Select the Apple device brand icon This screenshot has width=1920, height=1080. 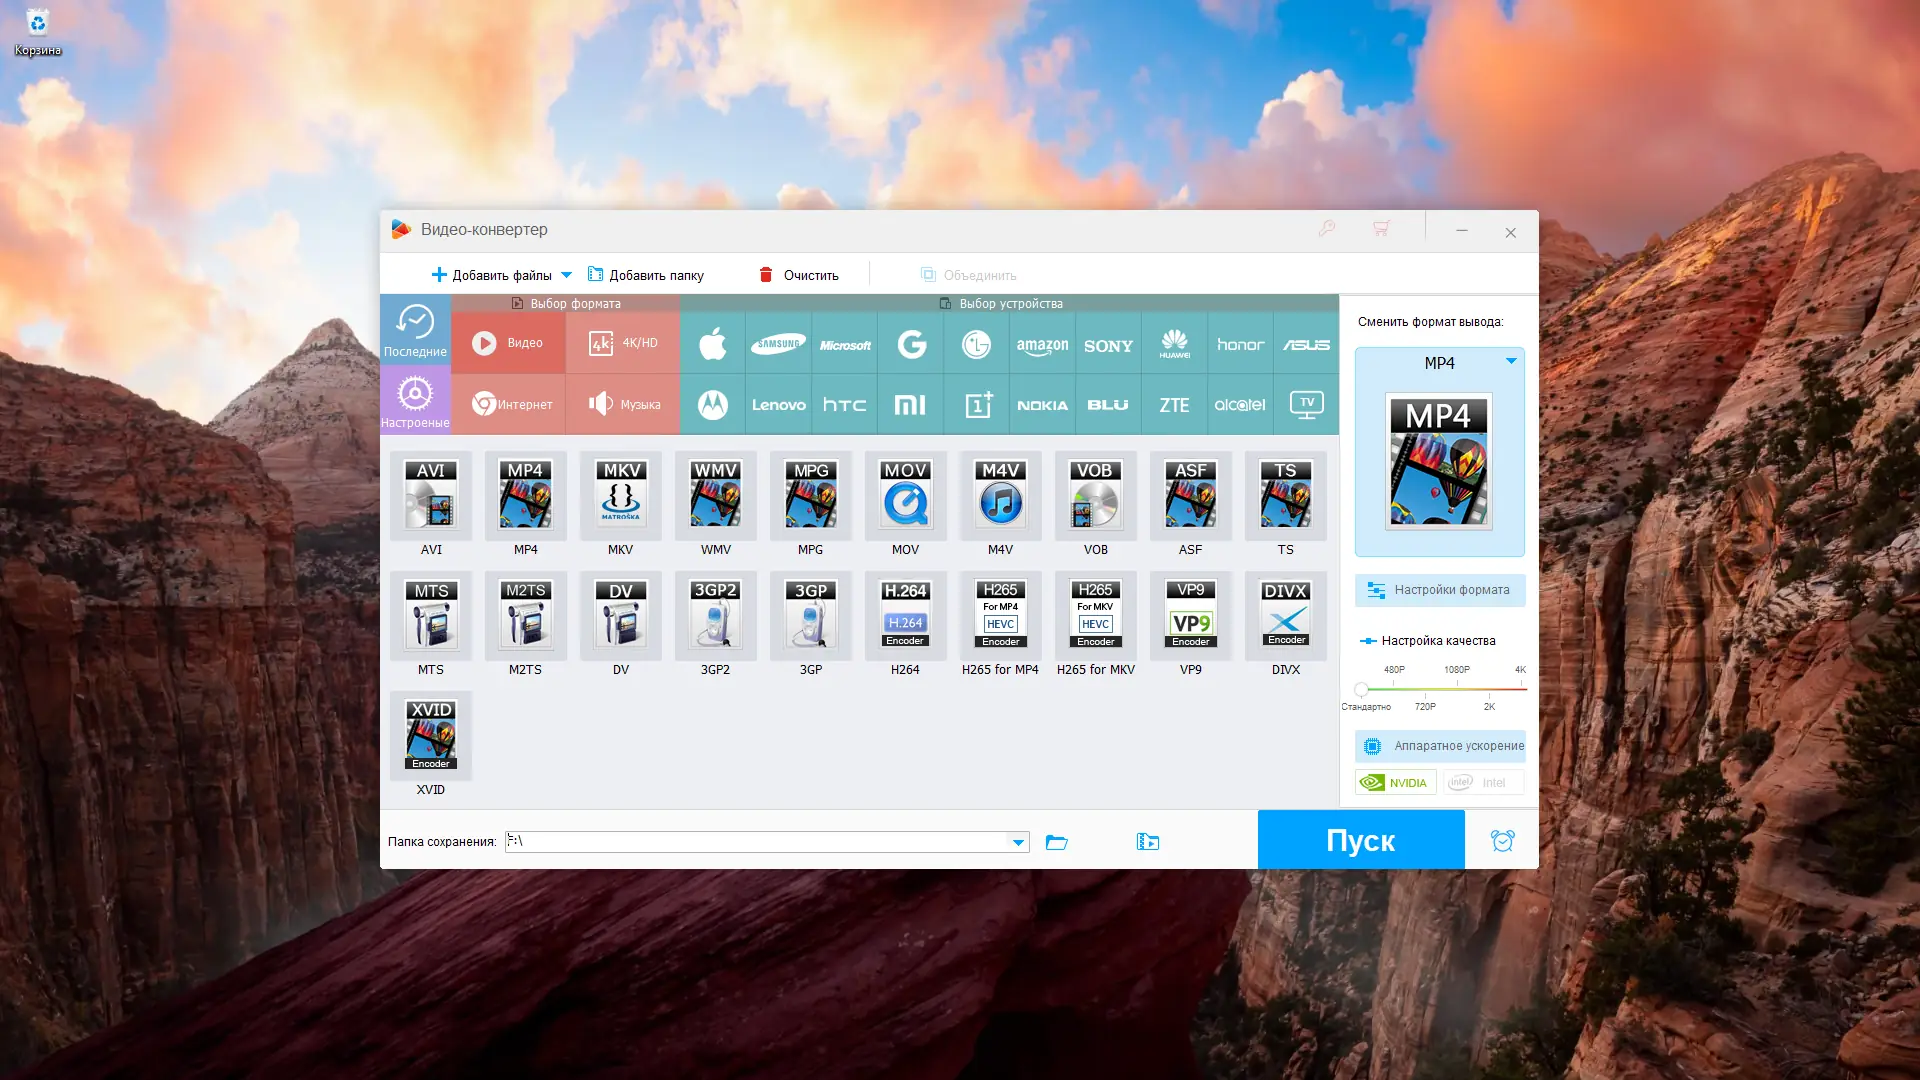(712, 344)
